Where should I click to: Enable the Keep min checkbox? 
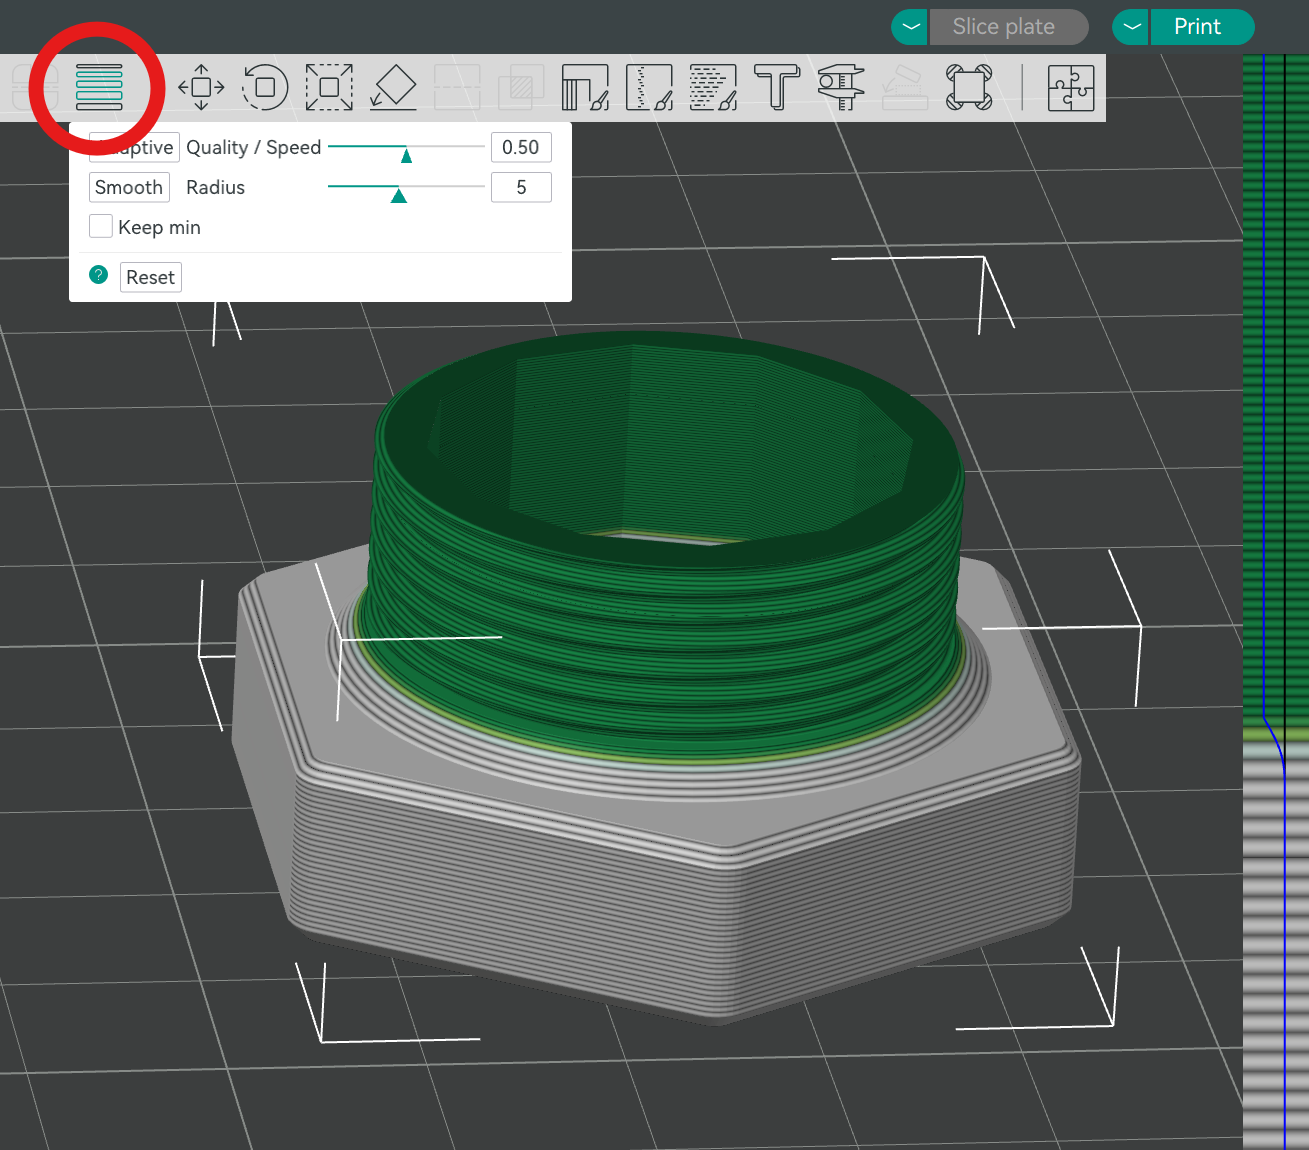[x=101, y=227]
